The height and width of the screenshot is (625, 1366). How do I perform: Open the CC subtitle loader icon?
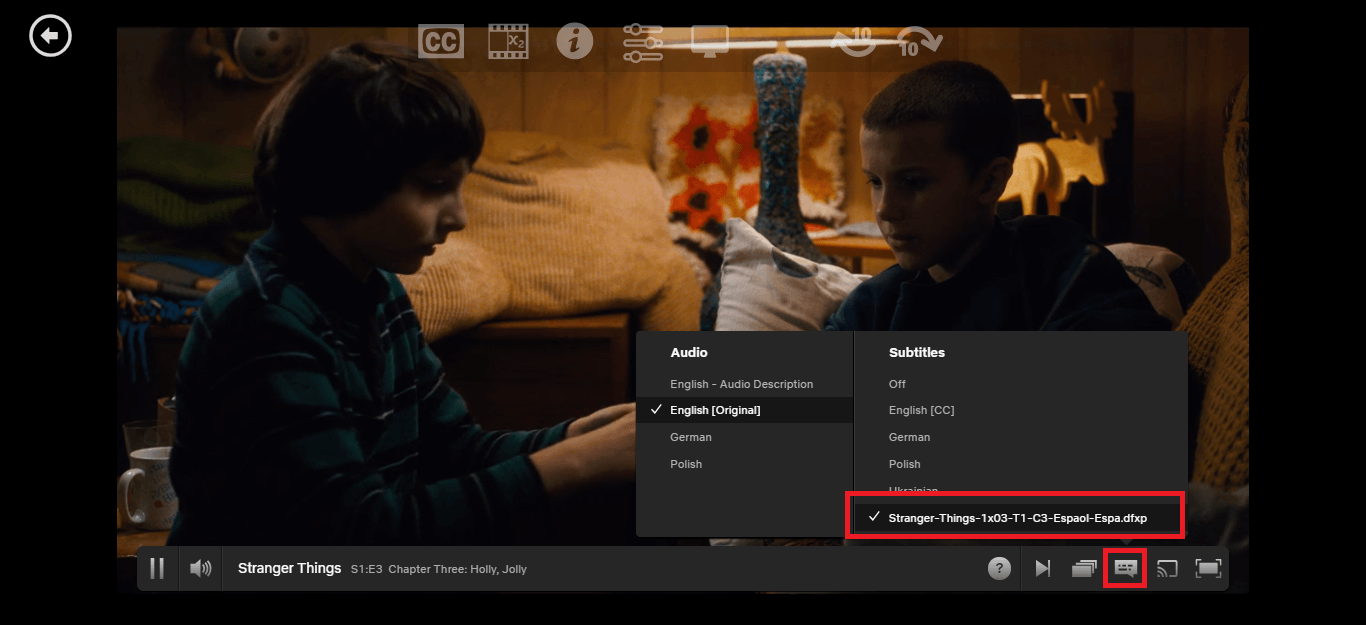(x=441, y=42)
